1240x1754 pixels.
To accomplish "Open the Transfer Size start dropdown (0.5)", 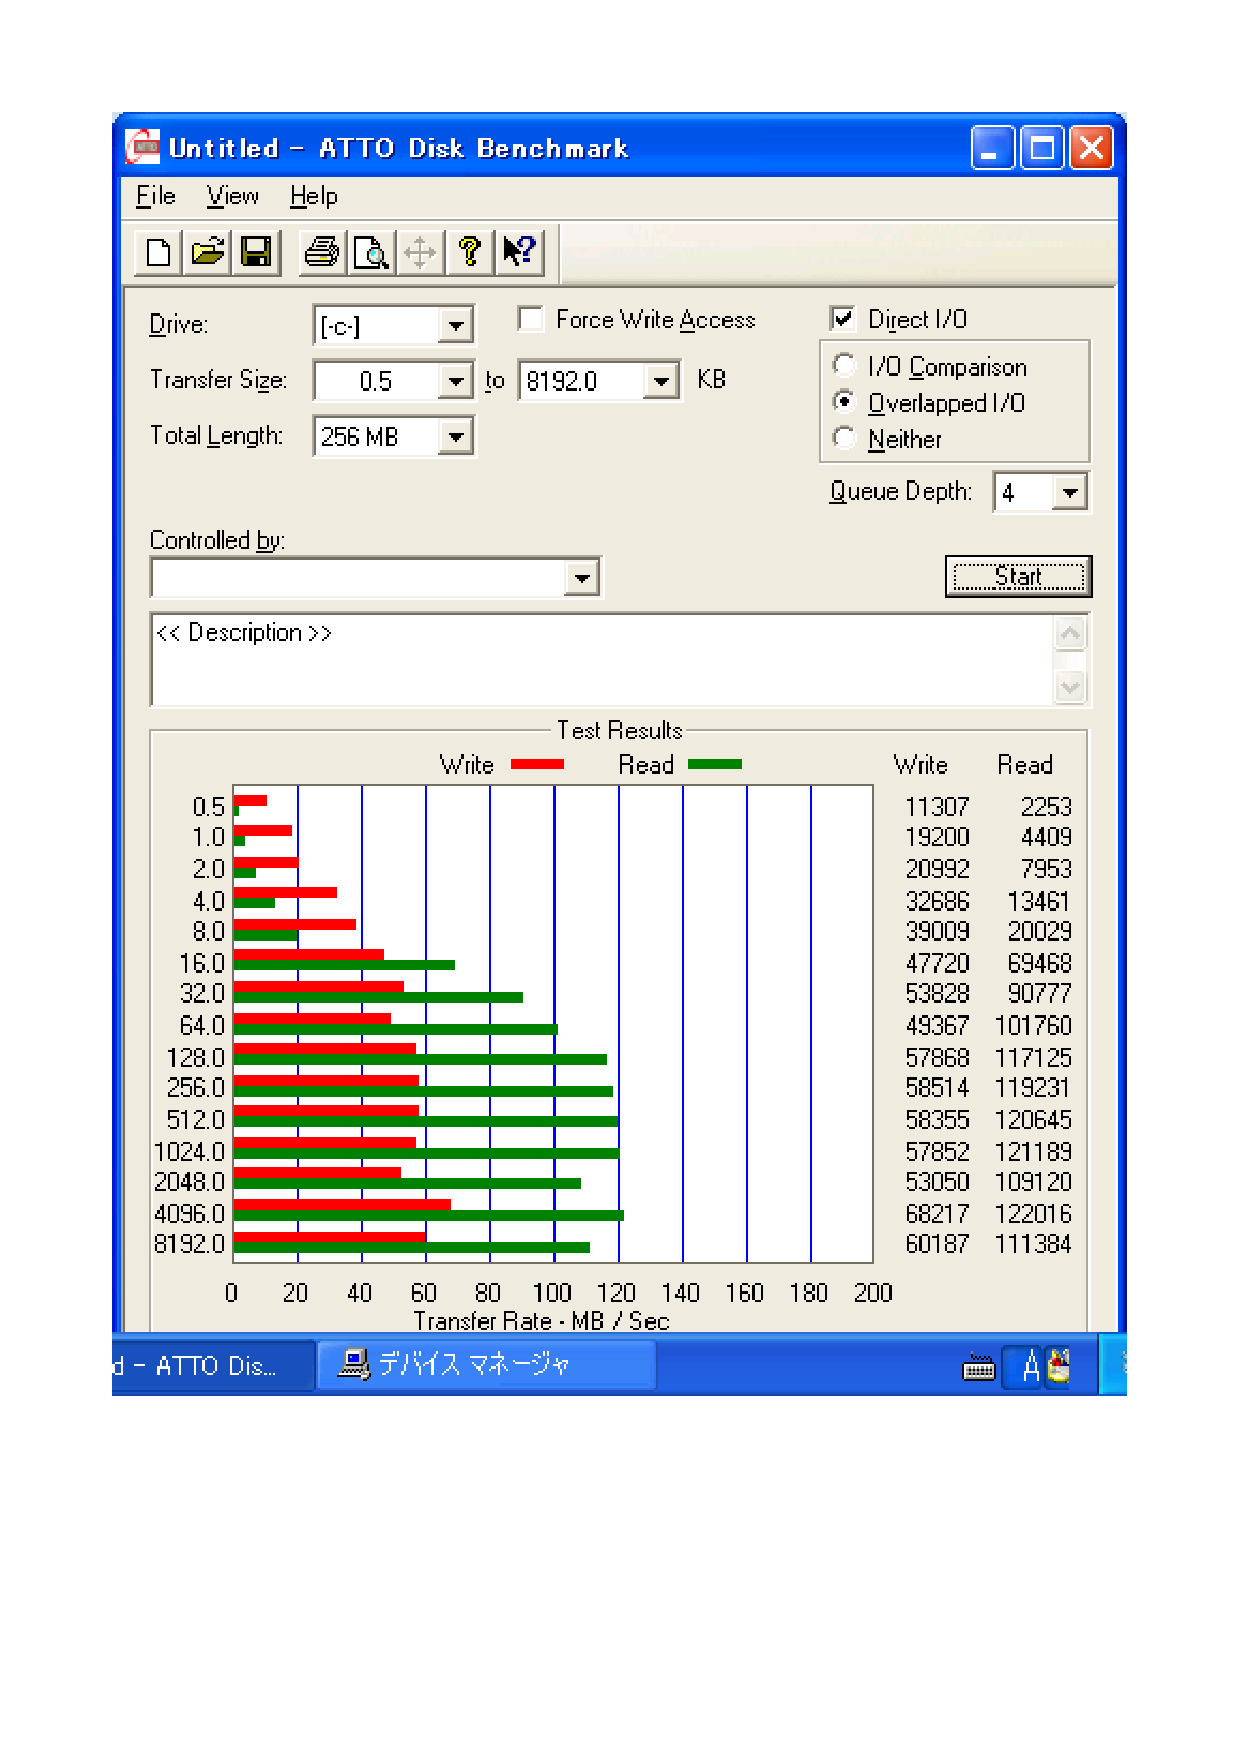I will click(x=455, y=381).
